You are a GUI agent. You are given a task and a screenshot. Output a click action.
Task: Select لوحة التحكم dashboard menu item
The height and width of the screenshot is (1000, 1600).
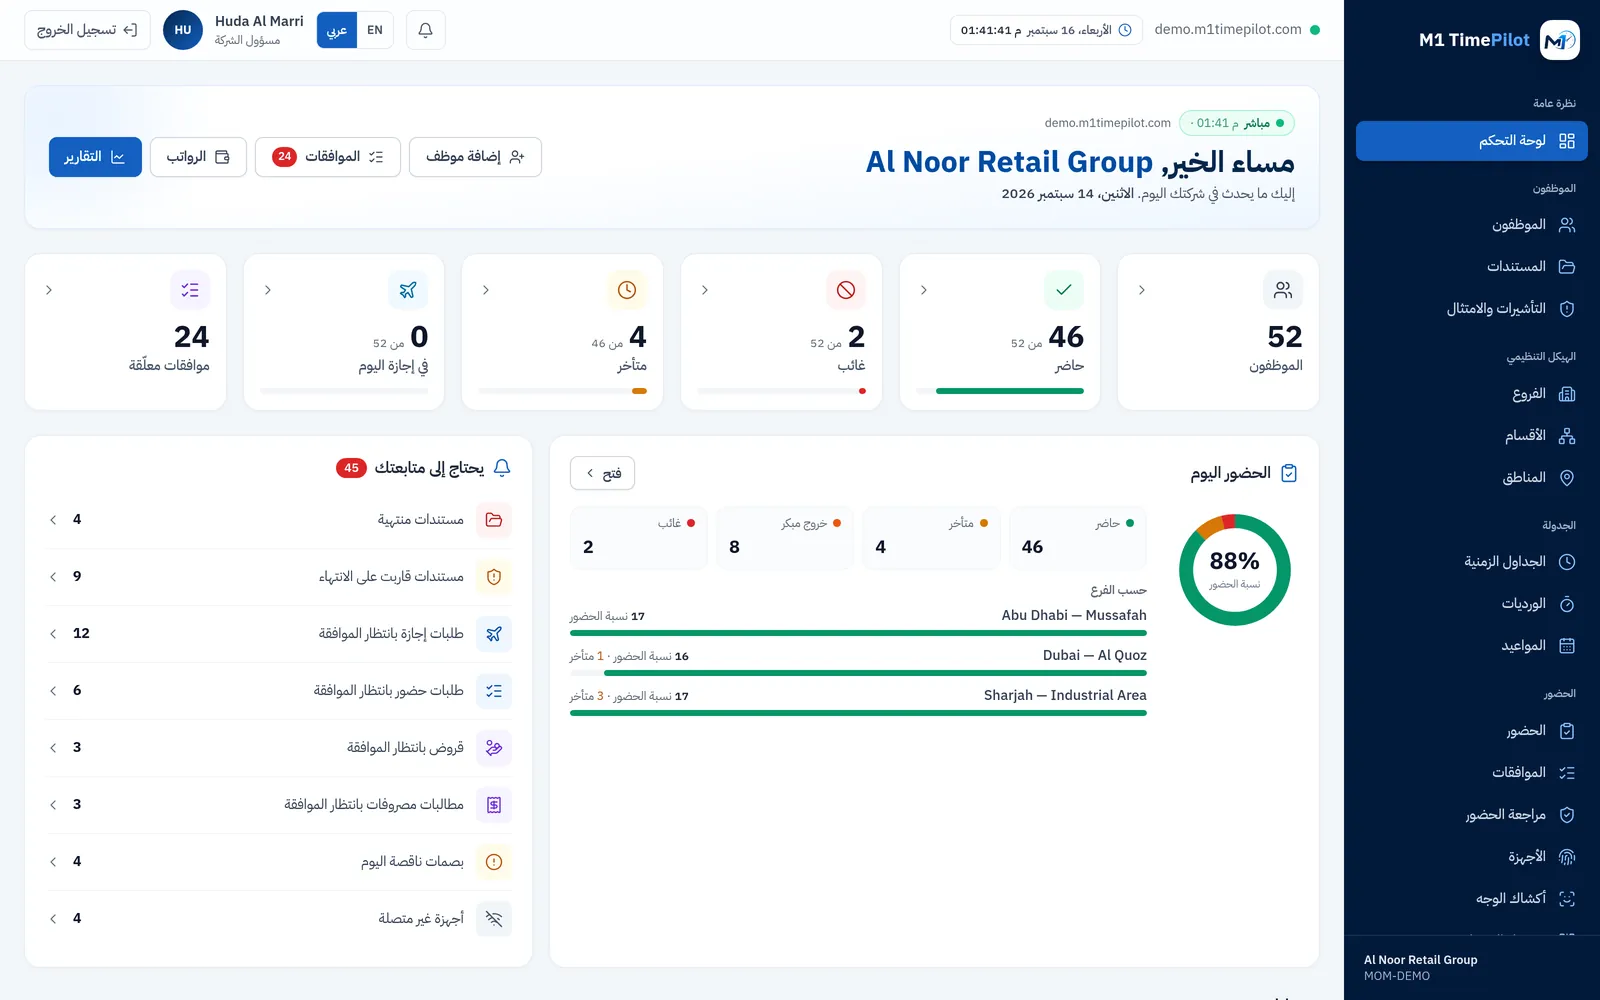click(x=1472, y=141)
